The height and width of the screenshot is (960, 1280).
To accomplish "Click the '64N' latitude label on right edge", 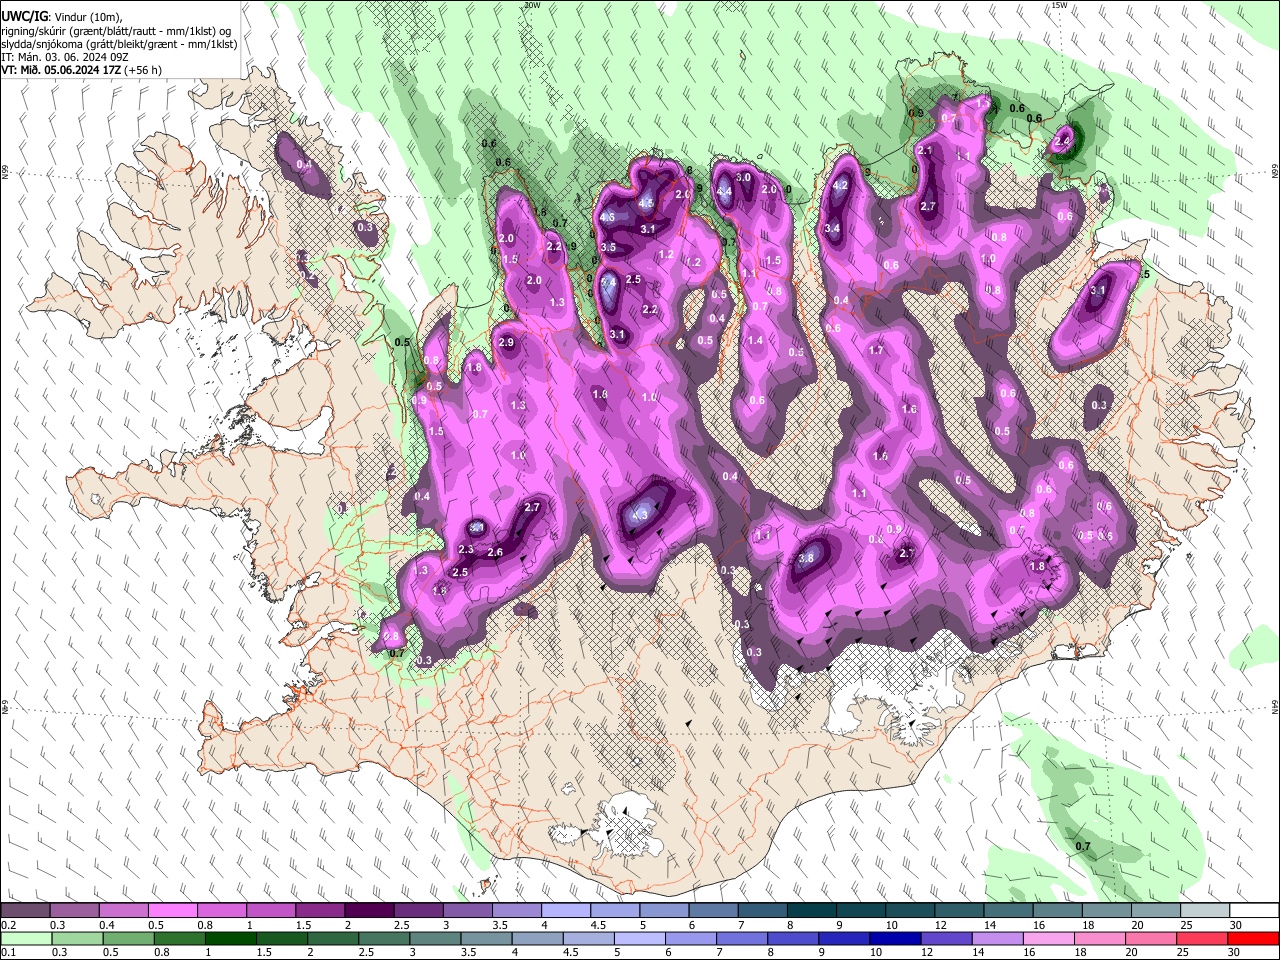I will [1274, 707].
